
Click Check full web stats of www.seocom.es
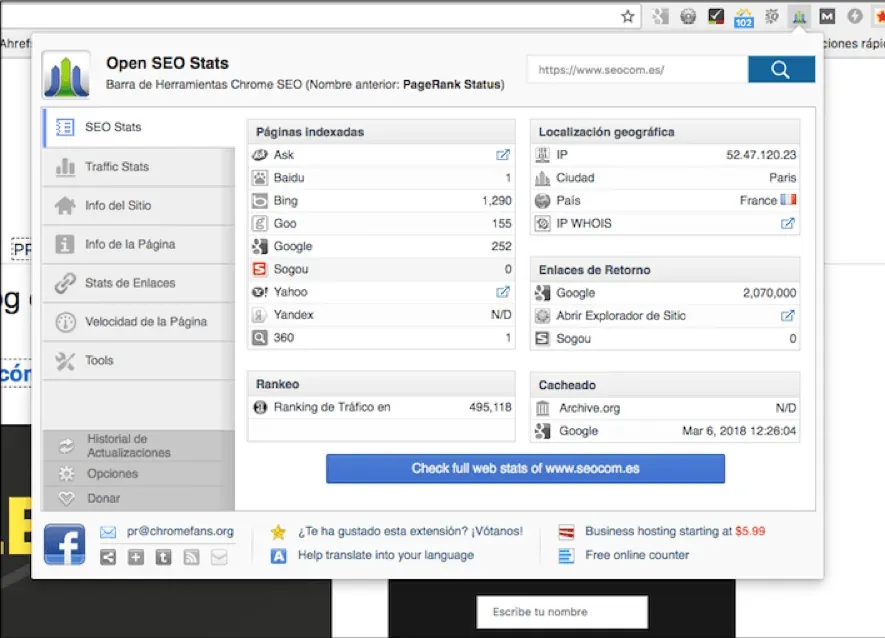pos(525,469)
